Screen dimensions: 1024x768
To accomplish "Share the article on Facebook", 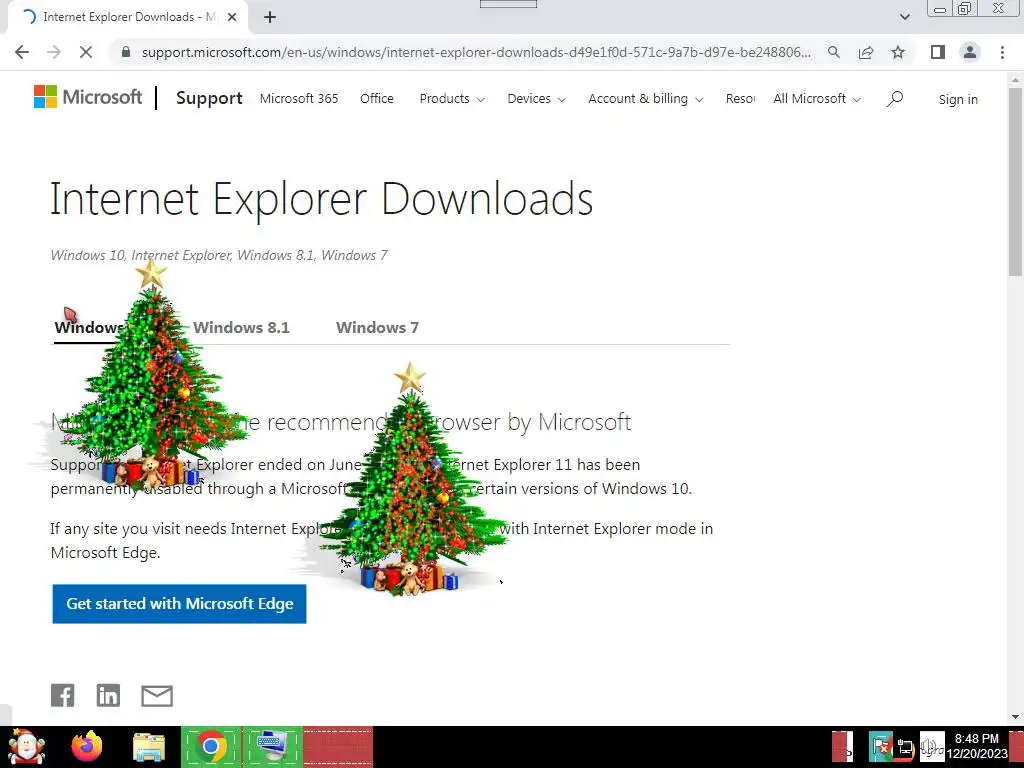I will click(63, 696).
